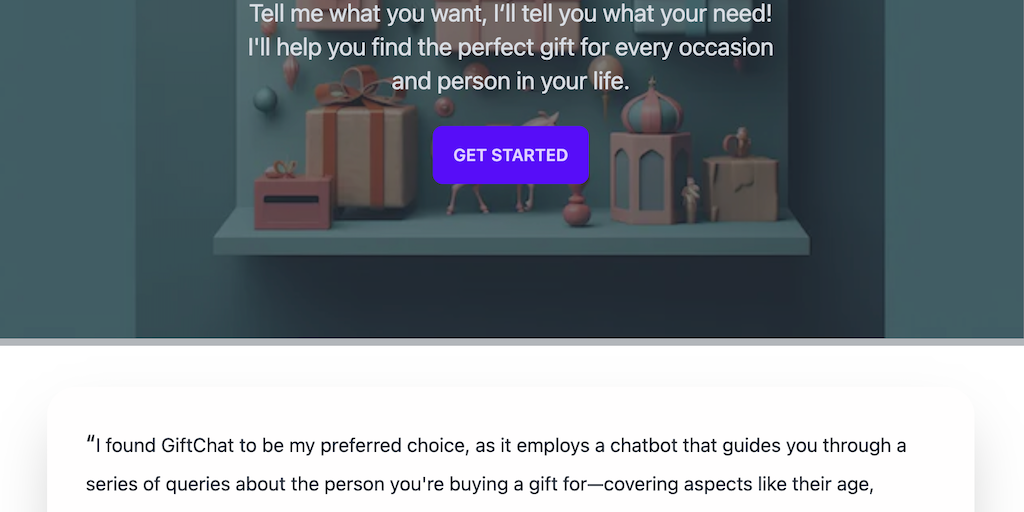Click the tiny figurine beside the lantern
Screen dimensions: 1024x512
point(690,197)
